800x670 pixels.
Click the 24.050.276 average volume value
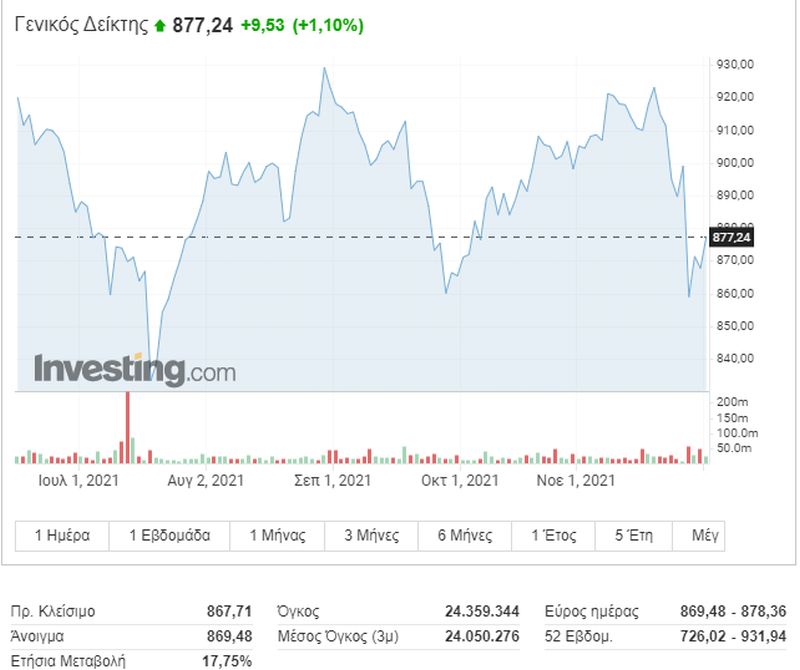pos(482,636)
